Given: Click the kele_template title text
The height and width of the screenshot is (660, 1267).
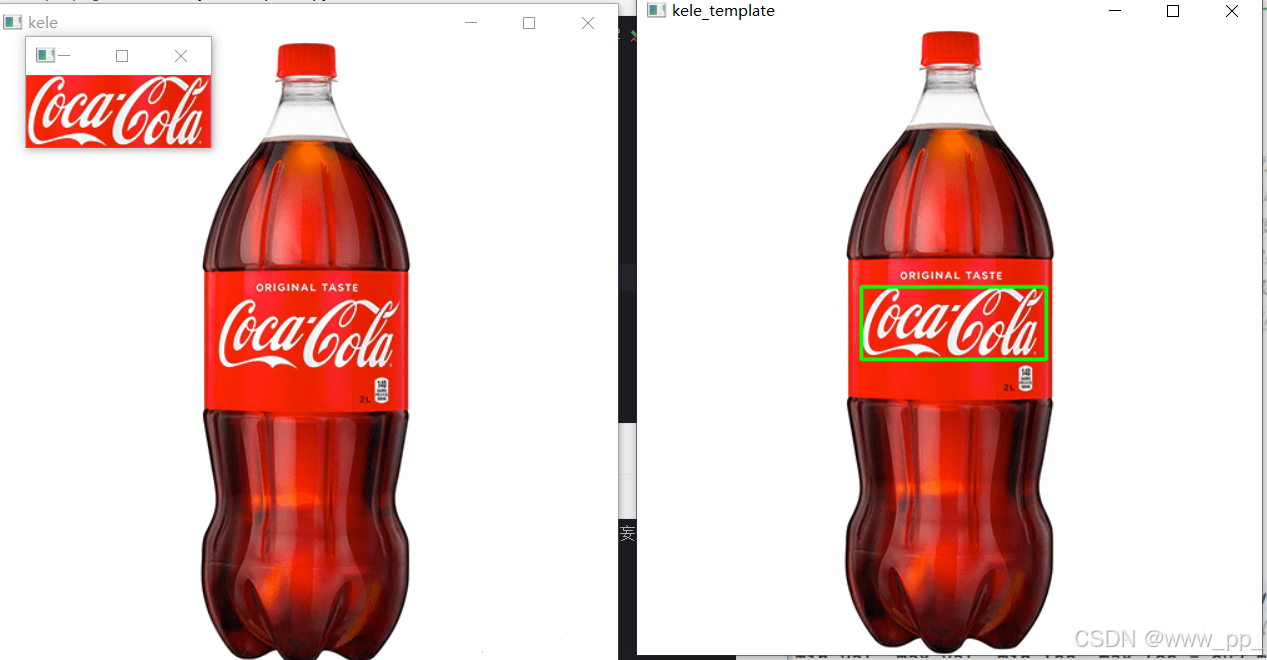Looking at the screenshot, I should pos(723,11).
